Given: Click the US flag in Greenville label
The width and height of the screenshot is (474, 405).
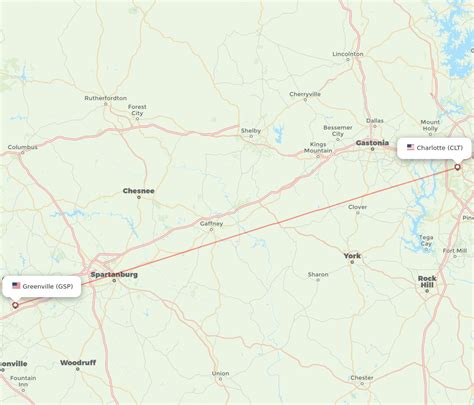Looking at the screenshot, I should point(16,286).
